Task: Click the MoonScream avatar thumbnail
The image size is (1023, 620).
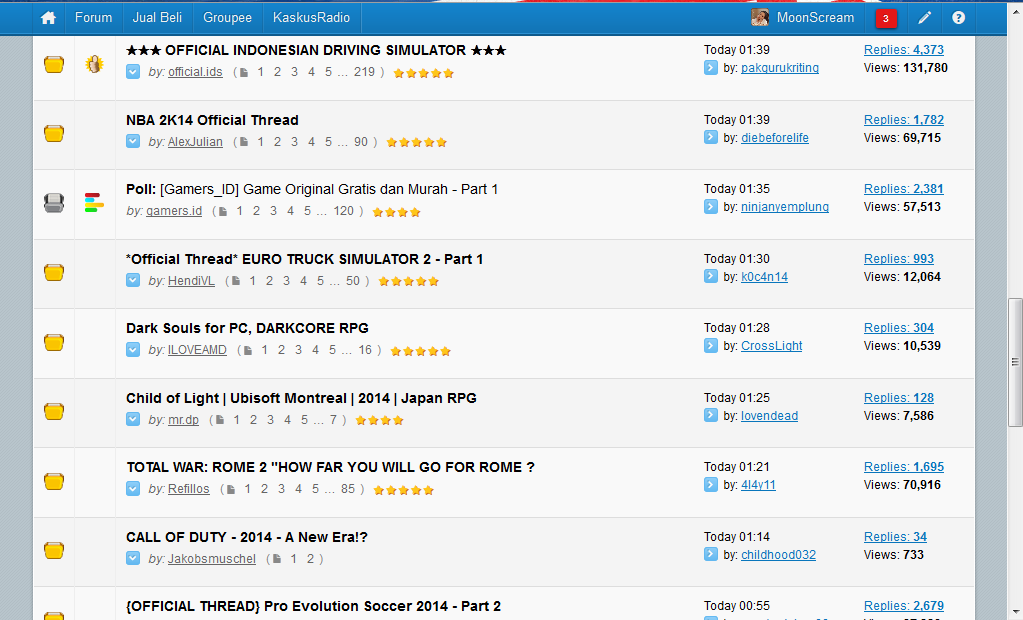Action: [760, 18]
